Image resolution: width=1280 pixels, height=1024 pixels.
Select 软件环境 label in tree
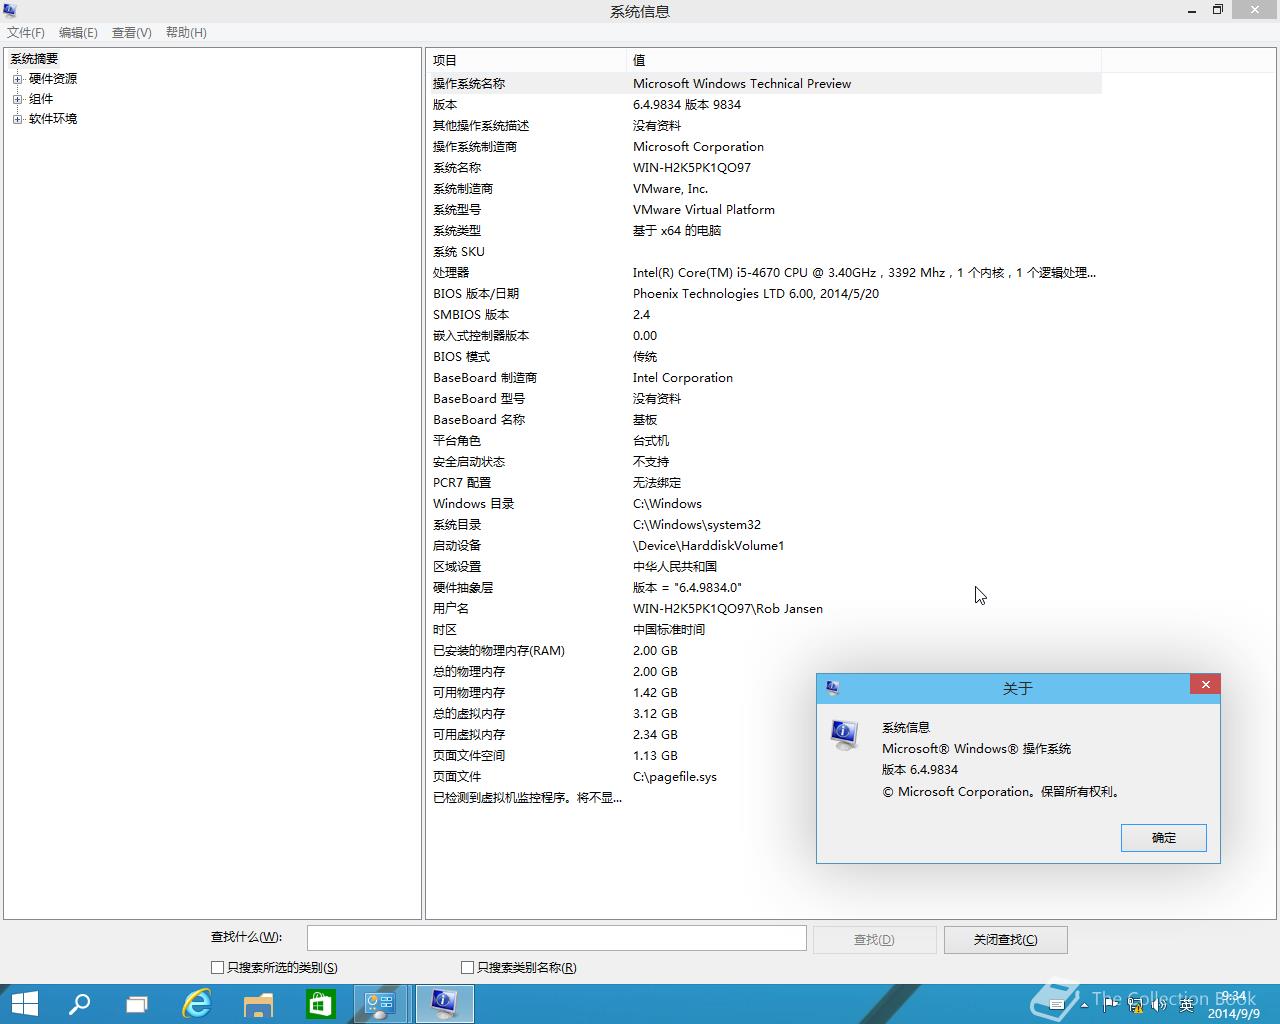click(x=53, y=119)
